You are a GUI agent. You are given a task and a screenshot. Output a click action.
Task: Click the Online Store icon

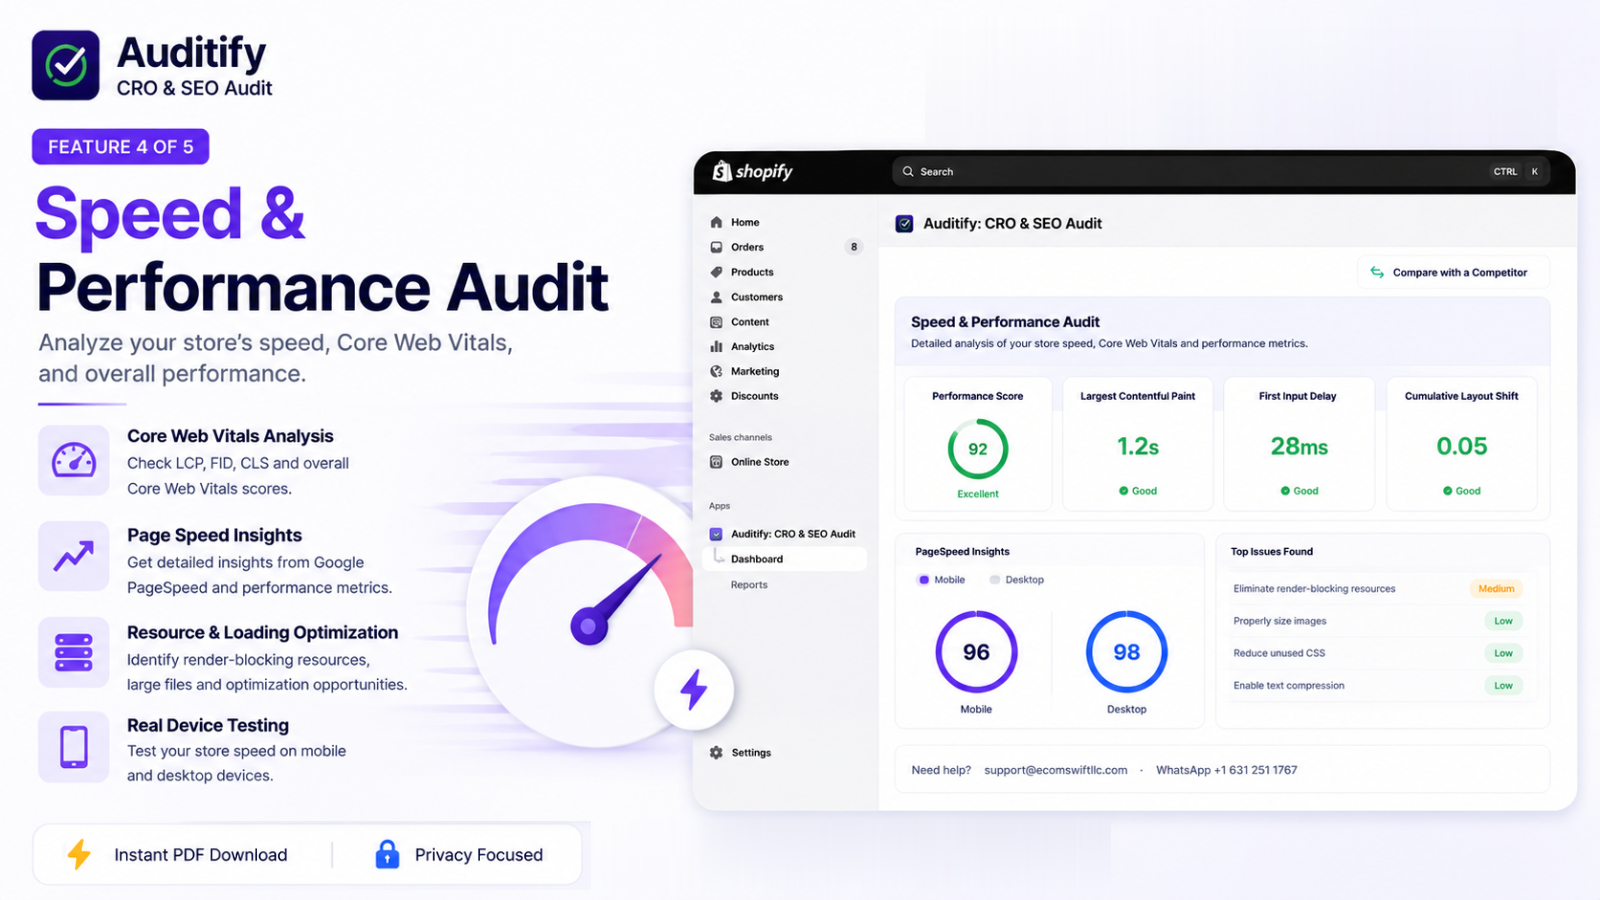[716, 462]
